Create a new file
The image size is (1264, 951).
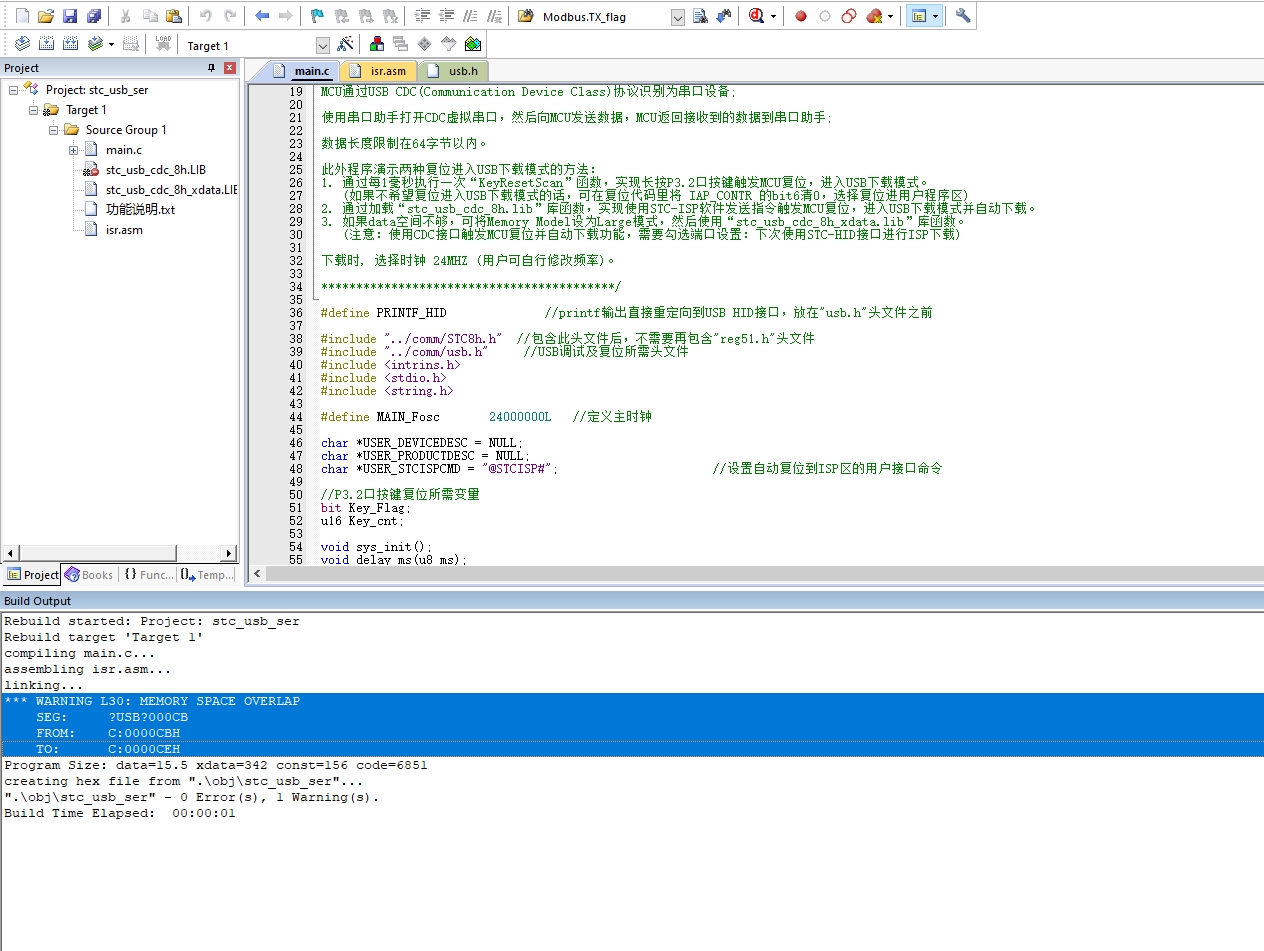click(x=21, y=16)
